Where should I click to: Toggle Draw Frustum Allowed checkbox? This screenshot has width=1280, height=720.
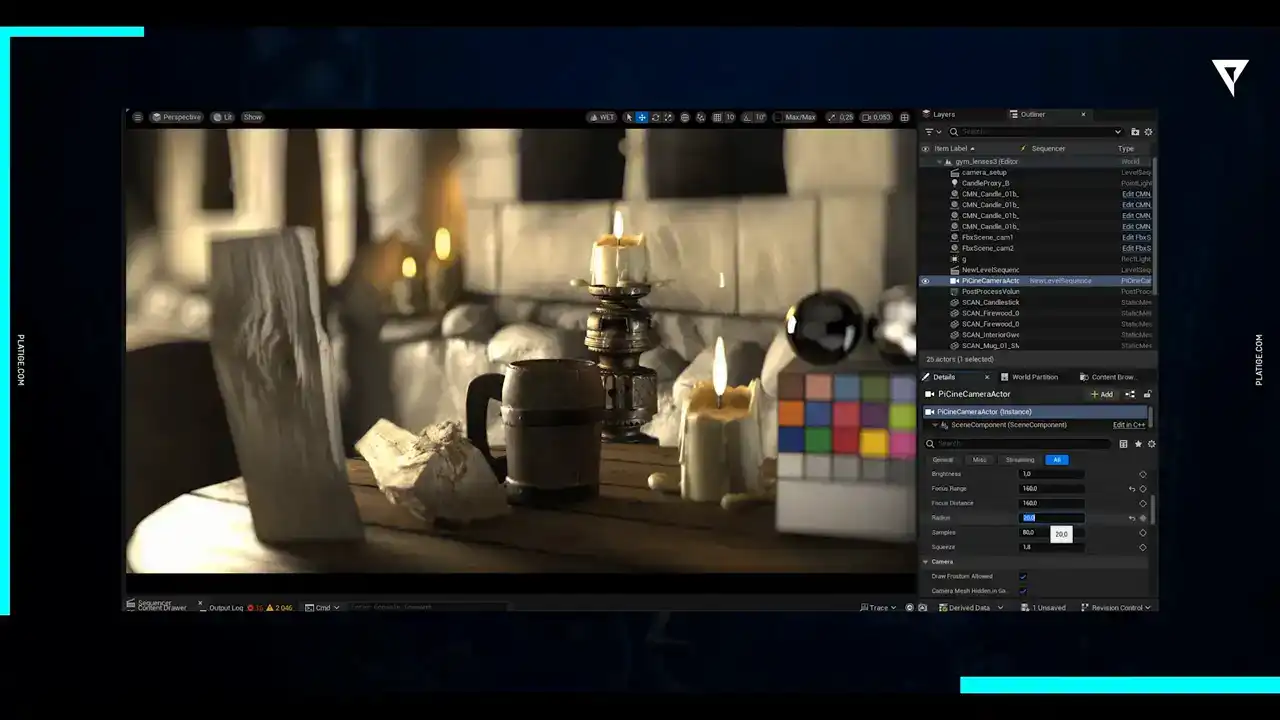pyautogui.click(x=1023, y=577)
